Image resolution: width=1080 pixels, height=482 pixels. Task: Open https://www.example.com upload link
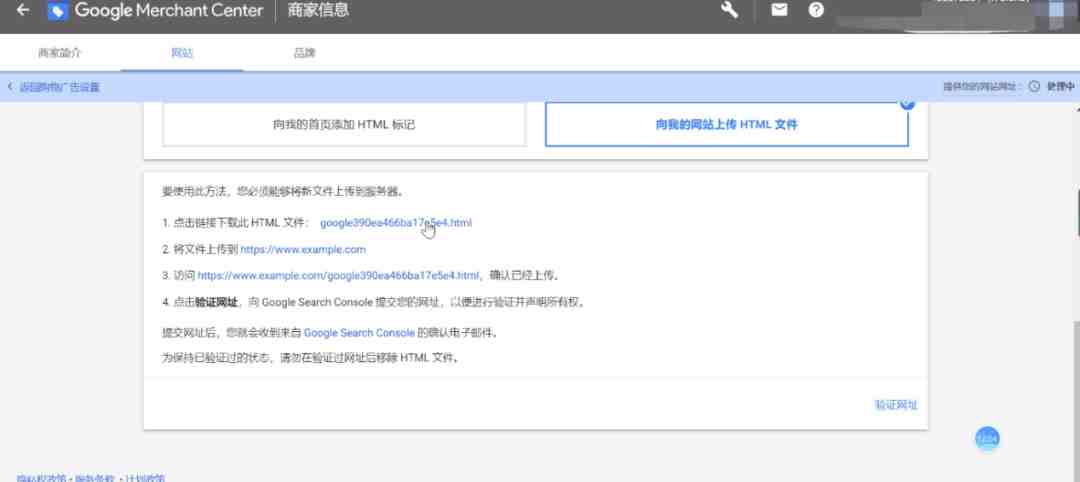303,249
